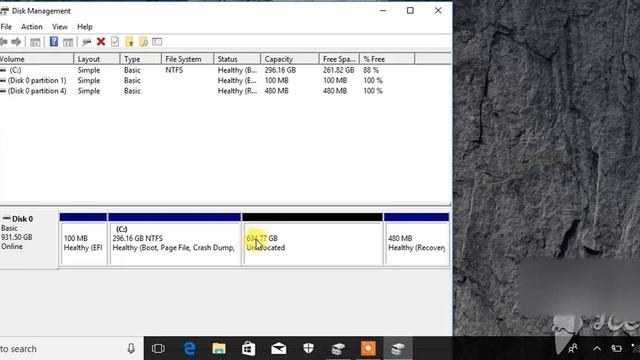Sort by the % Free column header
Viewport: 640px width, 360px height.
[x=387, y=59]
